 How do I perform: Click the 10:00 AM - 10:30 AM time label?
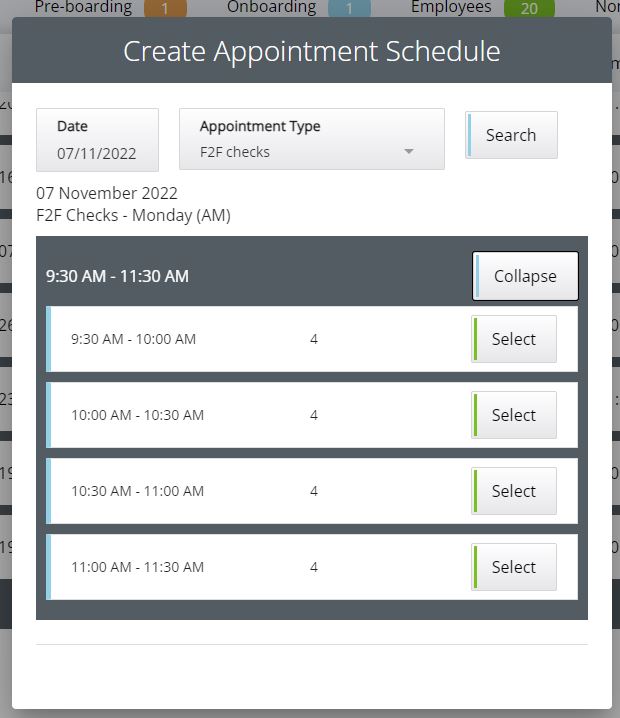137,415
